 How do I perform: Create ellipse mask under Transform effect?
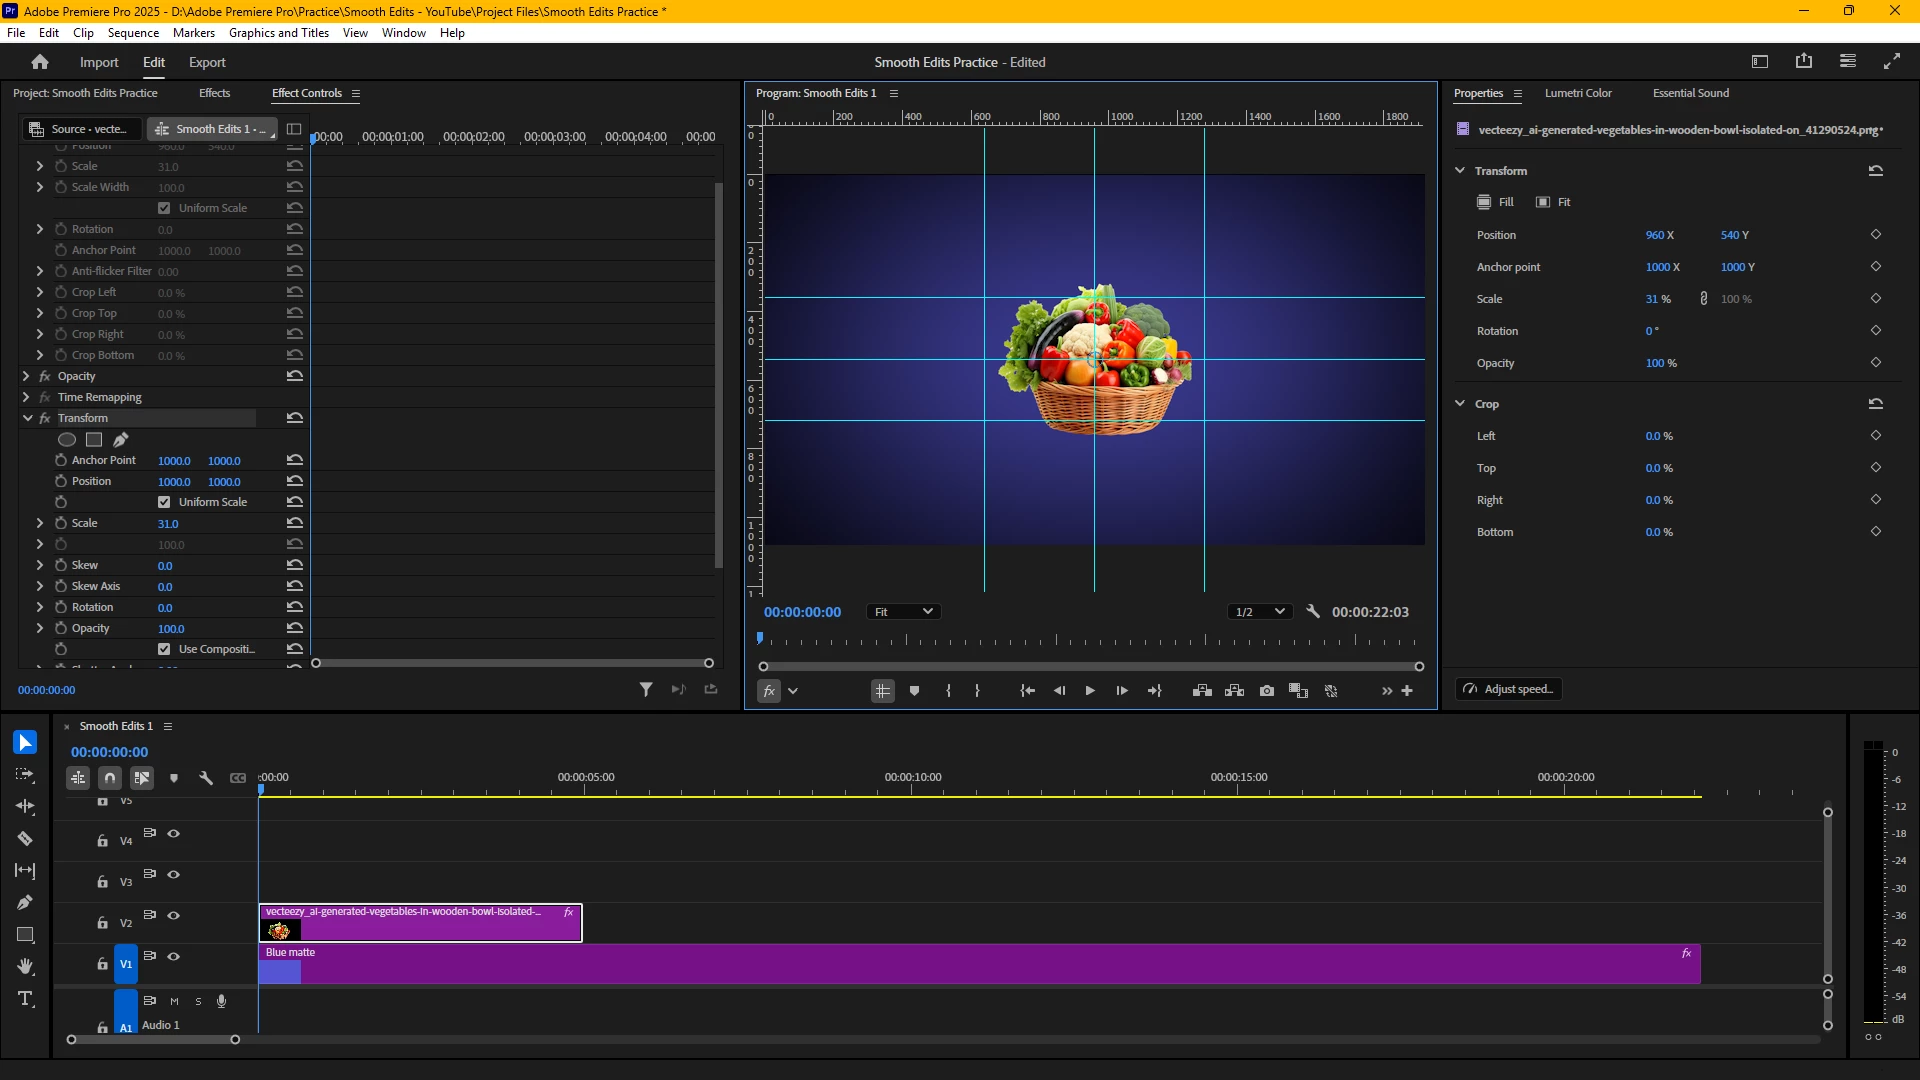coord(67,439)
